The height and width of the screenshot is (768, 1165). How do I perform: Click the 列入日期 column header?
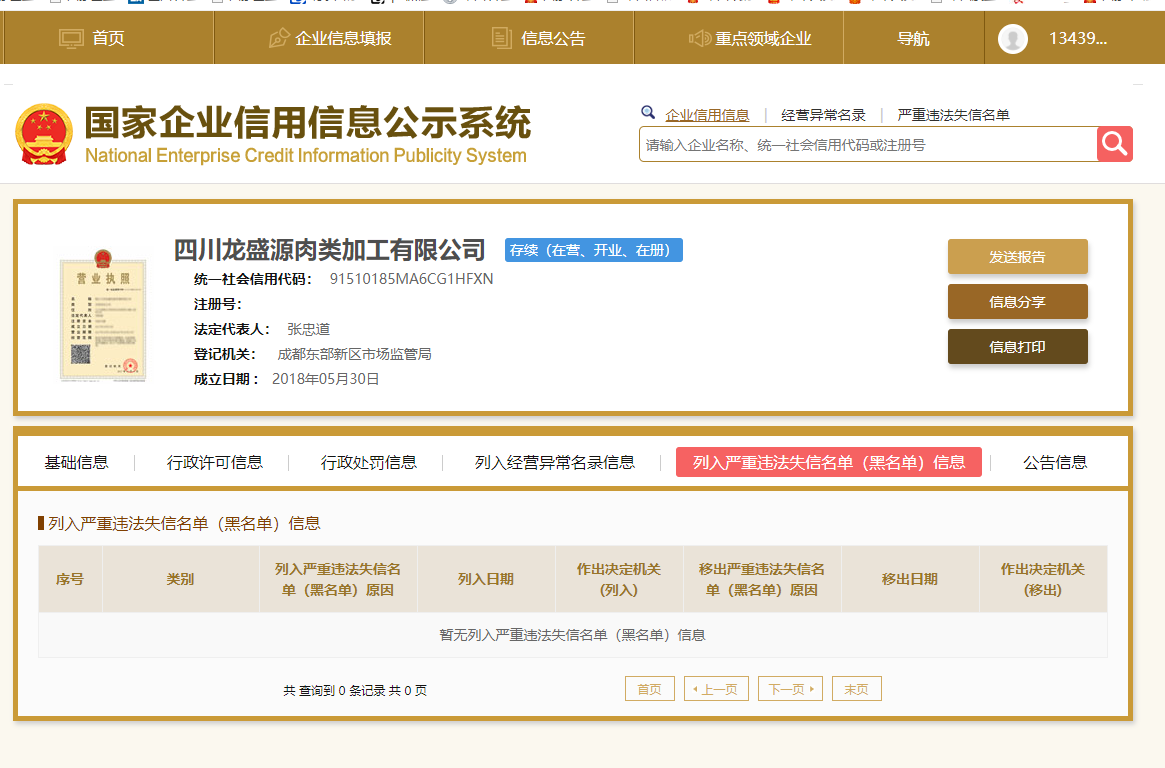(x=486, y=579)
